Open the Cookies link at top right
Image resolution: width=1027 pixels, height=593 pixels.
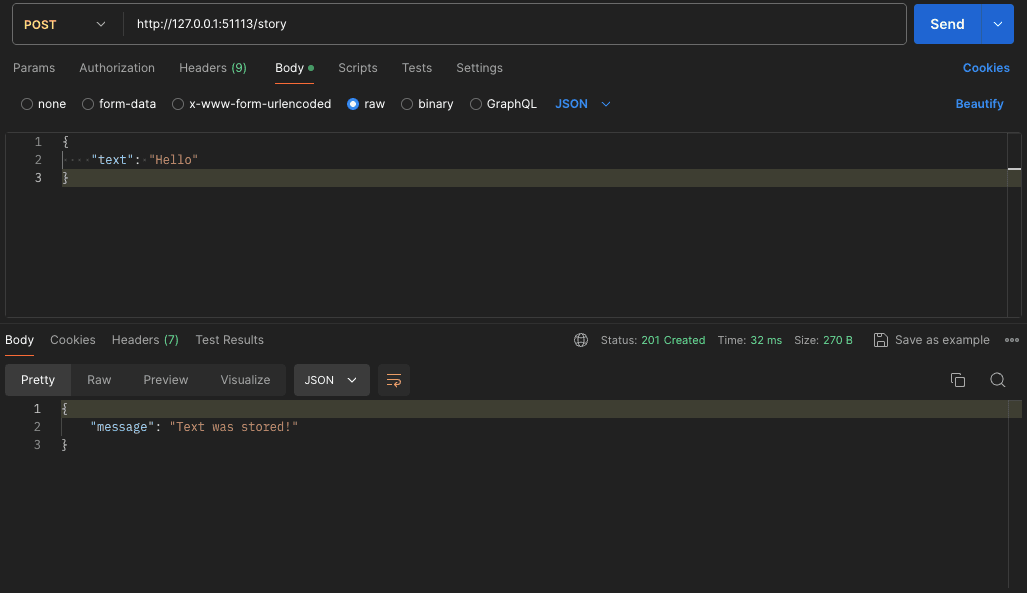pyautogui.click(x=986, y=68)
